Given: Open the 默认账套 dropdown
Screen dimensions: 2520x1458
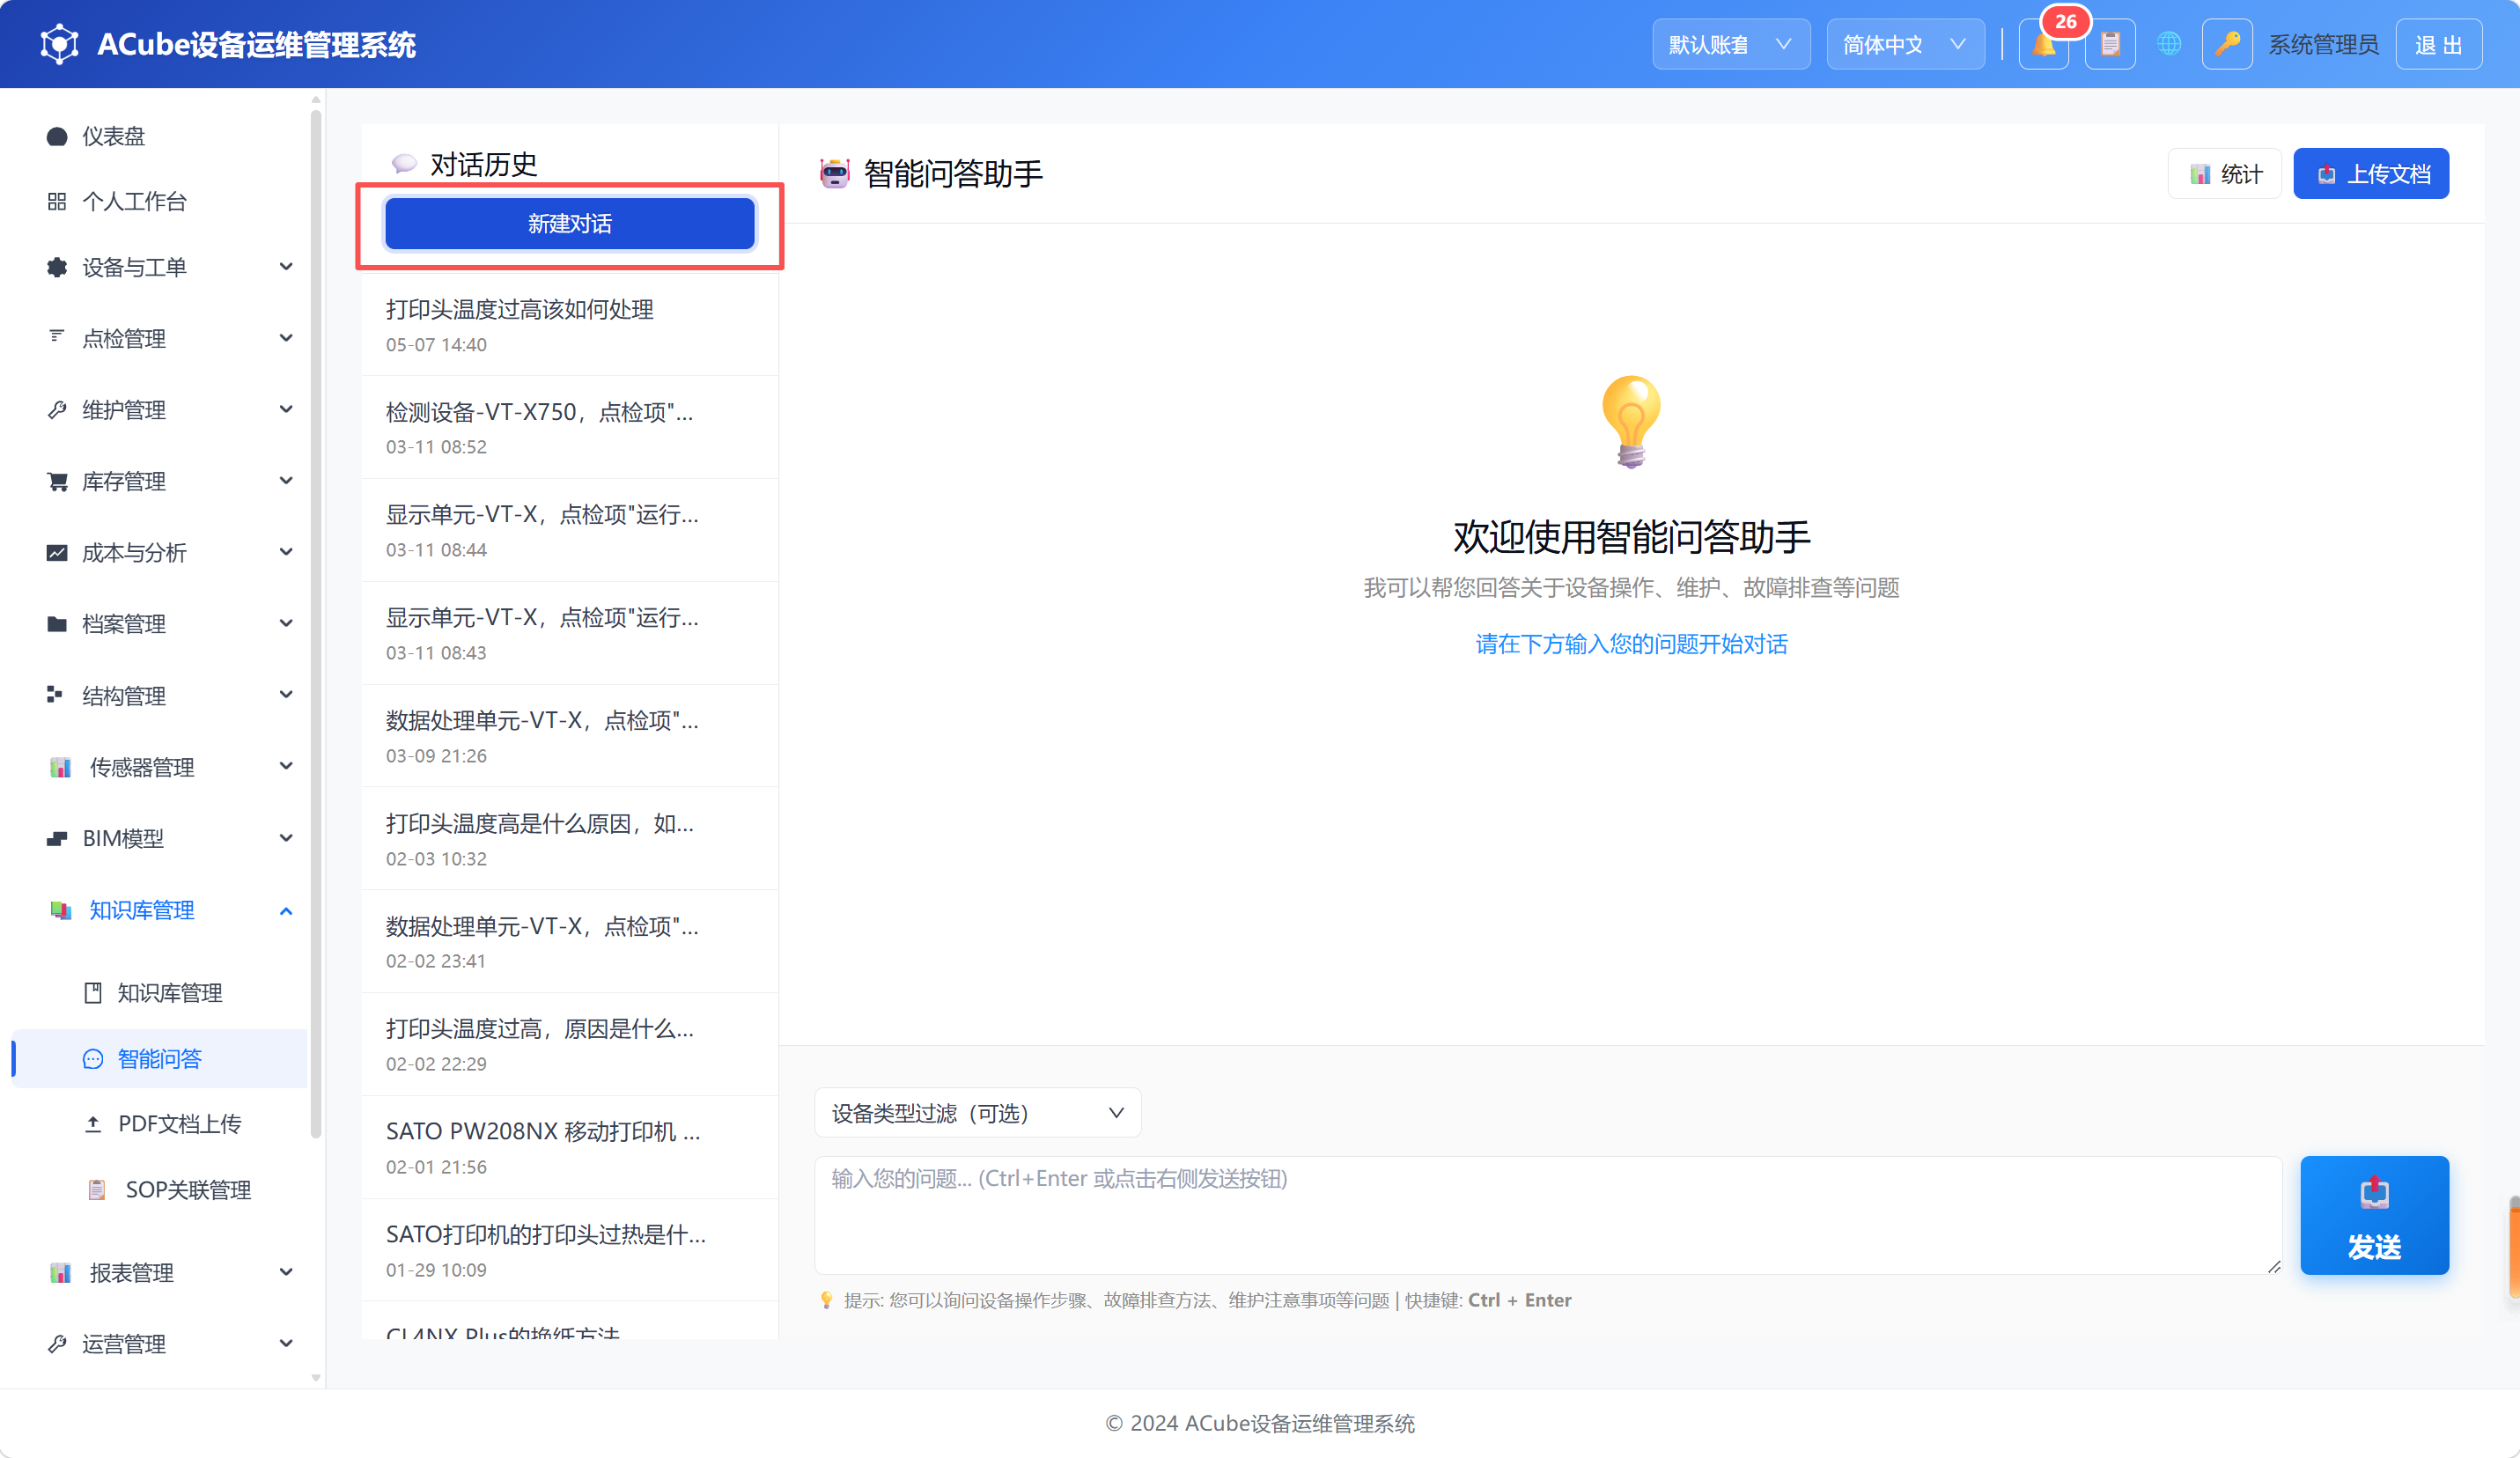Looking at the screenshot, I should pyautogui.click(x=1730, y=45).
